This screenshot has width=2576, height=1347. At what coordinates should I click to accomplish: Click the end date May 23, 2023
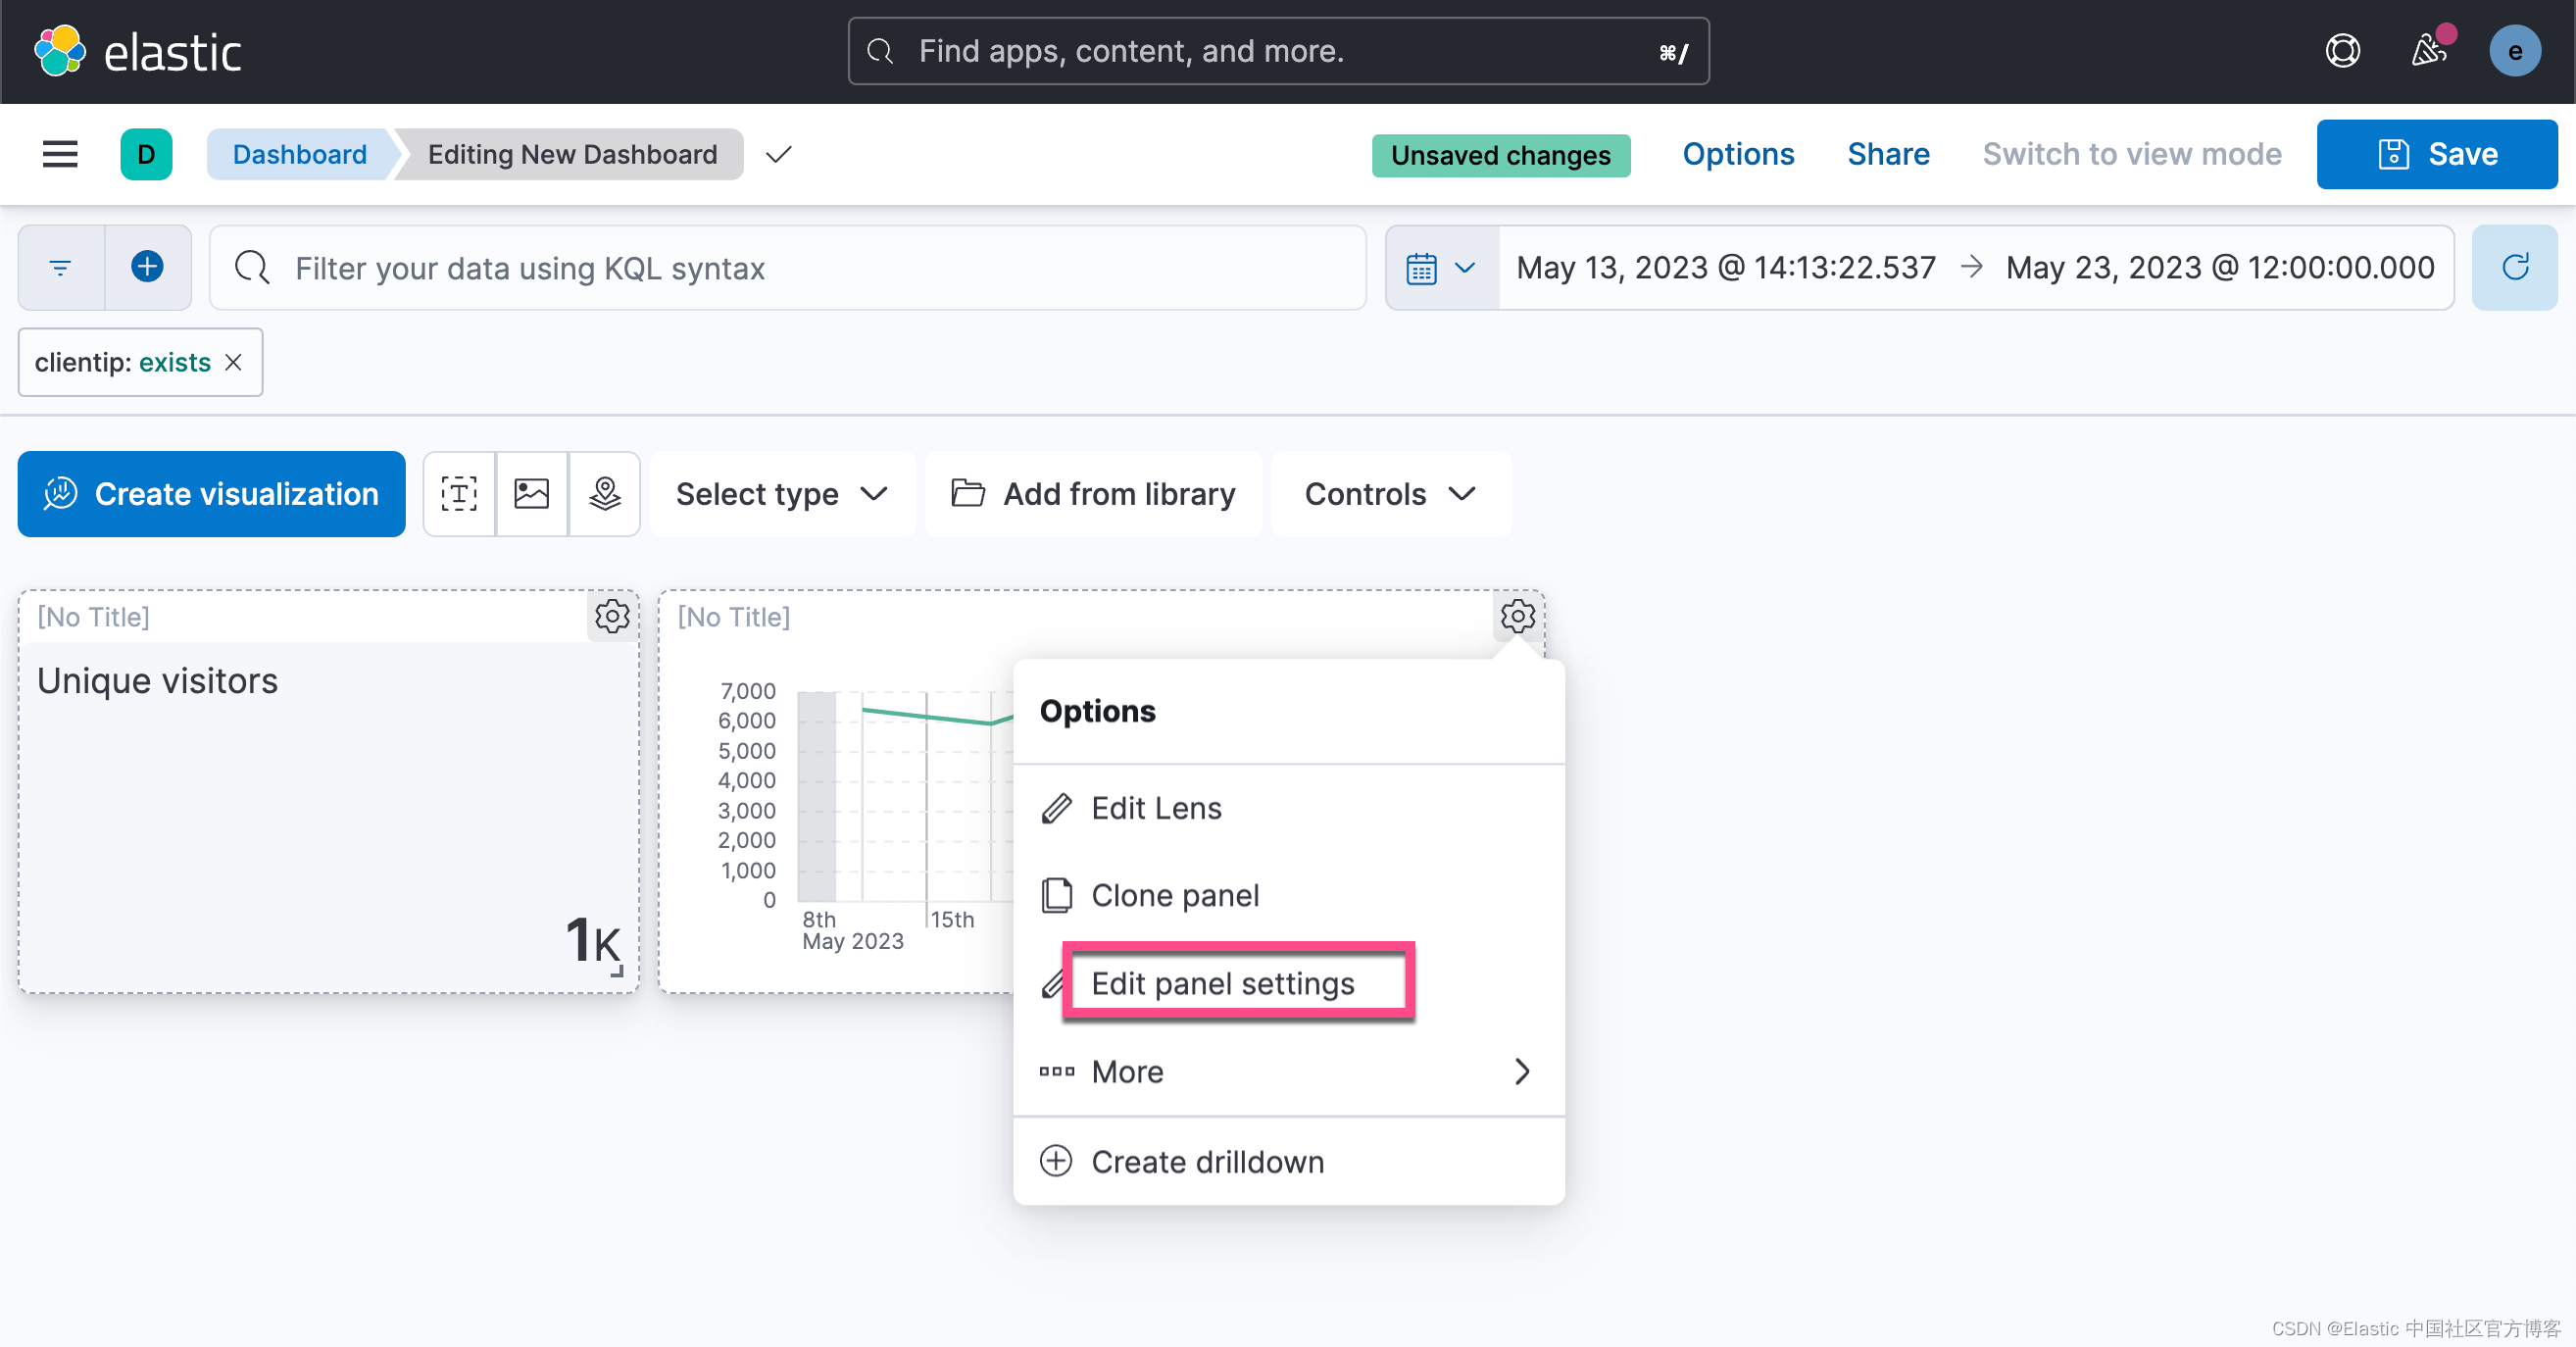point(2219,268)
